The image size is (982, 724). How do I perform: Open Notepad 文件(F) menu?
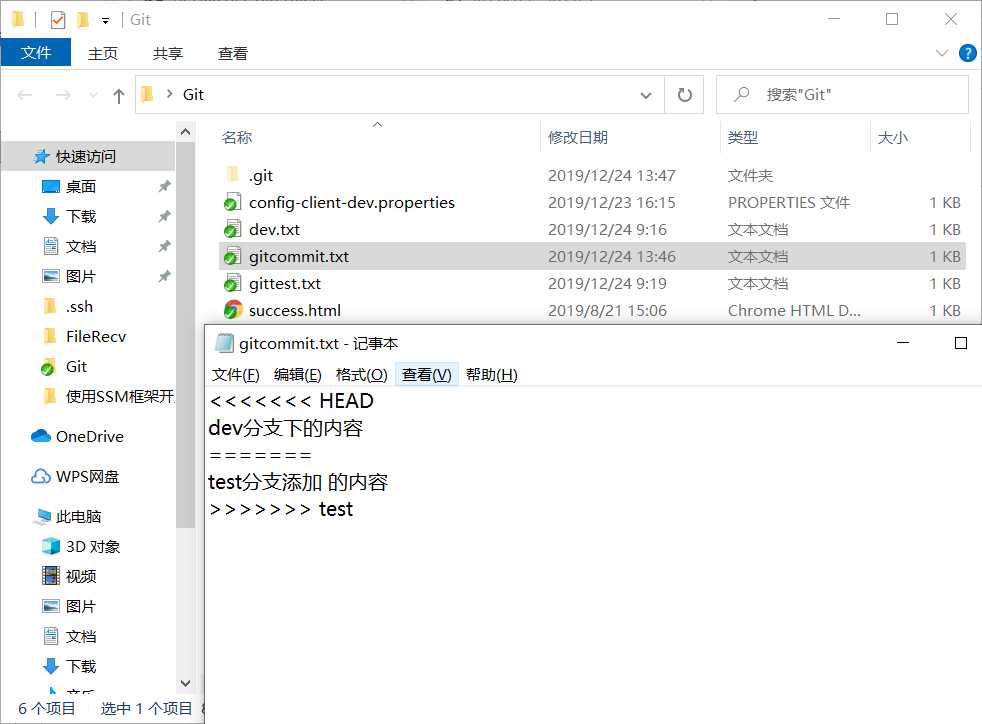235,375
